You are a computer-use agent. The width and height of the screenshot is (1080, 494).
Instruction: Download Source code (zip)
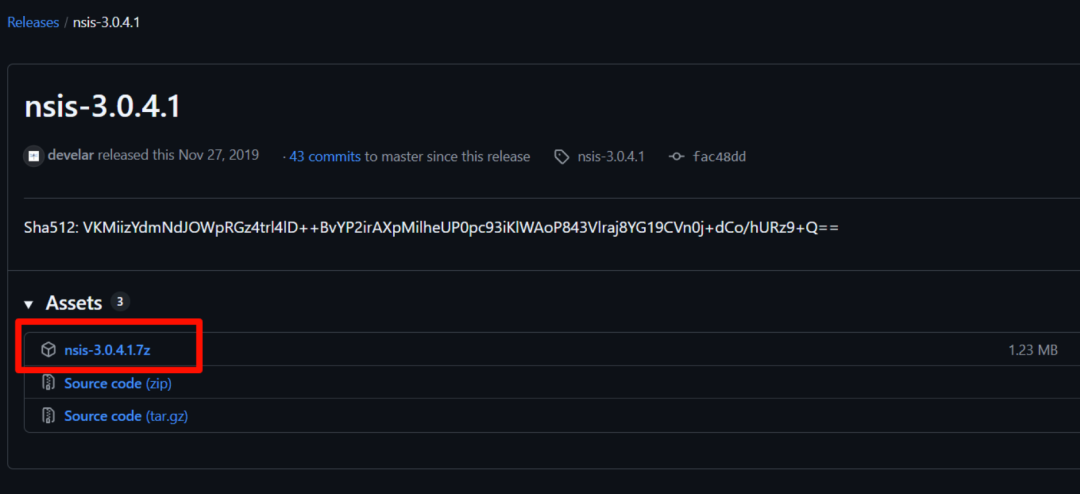click(x=116, y=383)
